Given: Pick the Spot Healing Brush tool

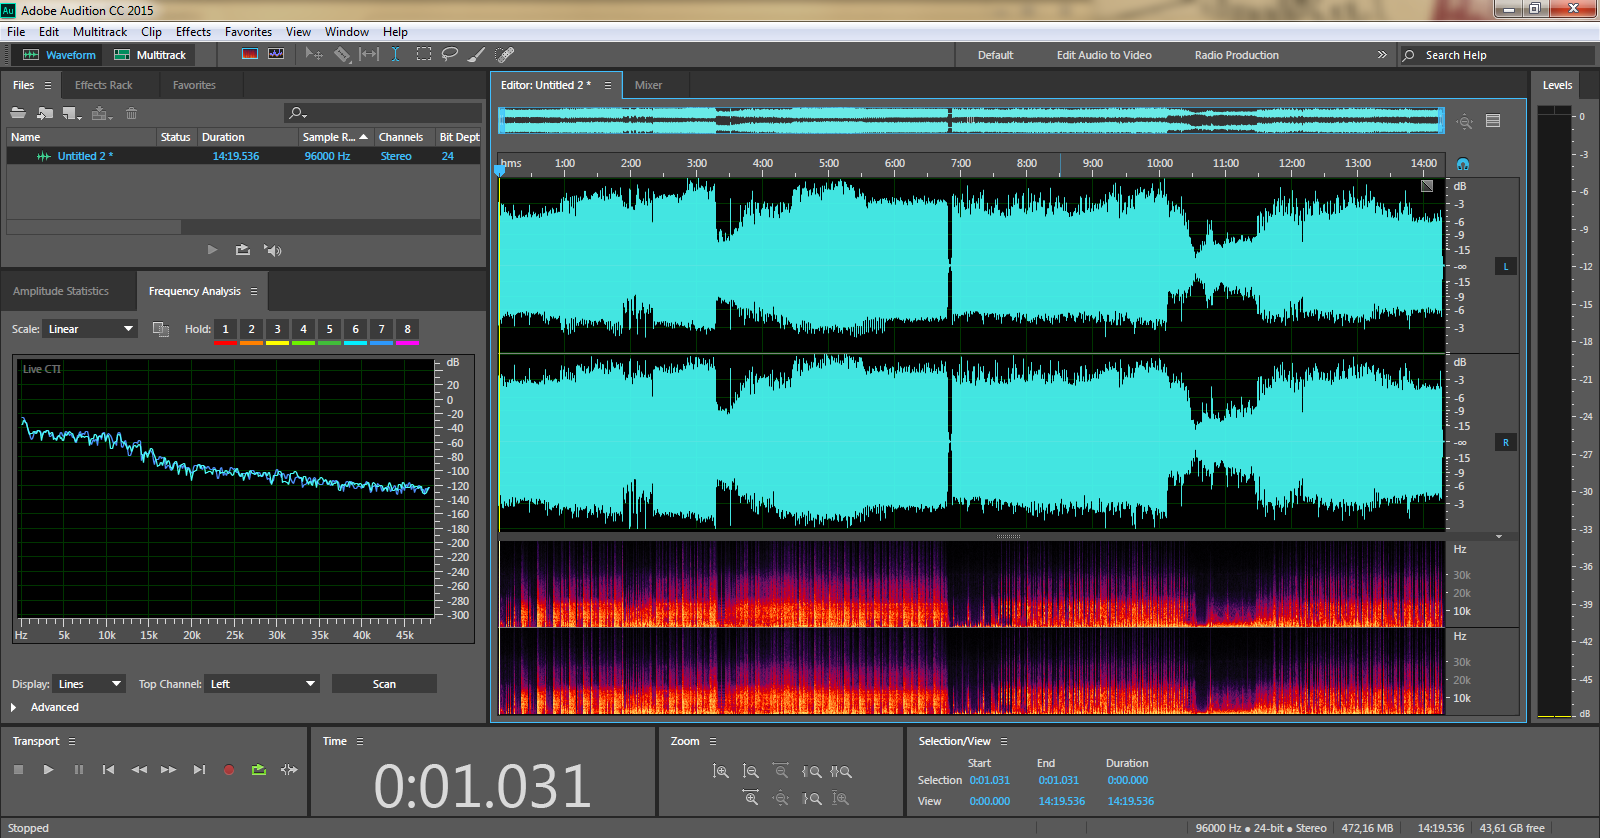Looking at the screenshot, I should pyautogui.click(x=505, y=54).
